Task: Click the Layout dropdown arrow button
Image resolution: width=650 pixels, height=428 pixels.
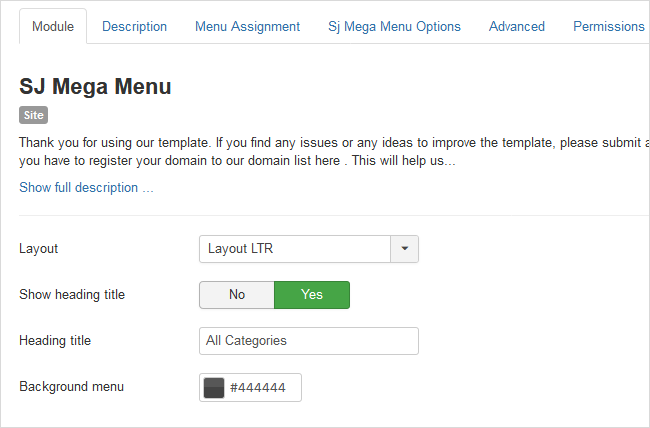Action: [404, 248]
